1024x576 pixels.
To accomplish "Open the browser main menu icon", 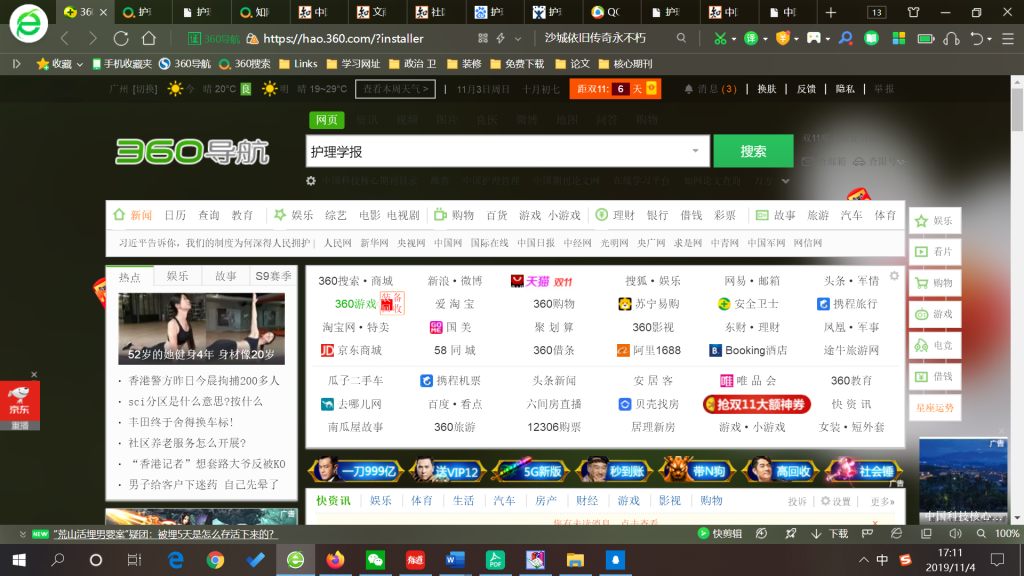I will click(x=1008, y=39).
